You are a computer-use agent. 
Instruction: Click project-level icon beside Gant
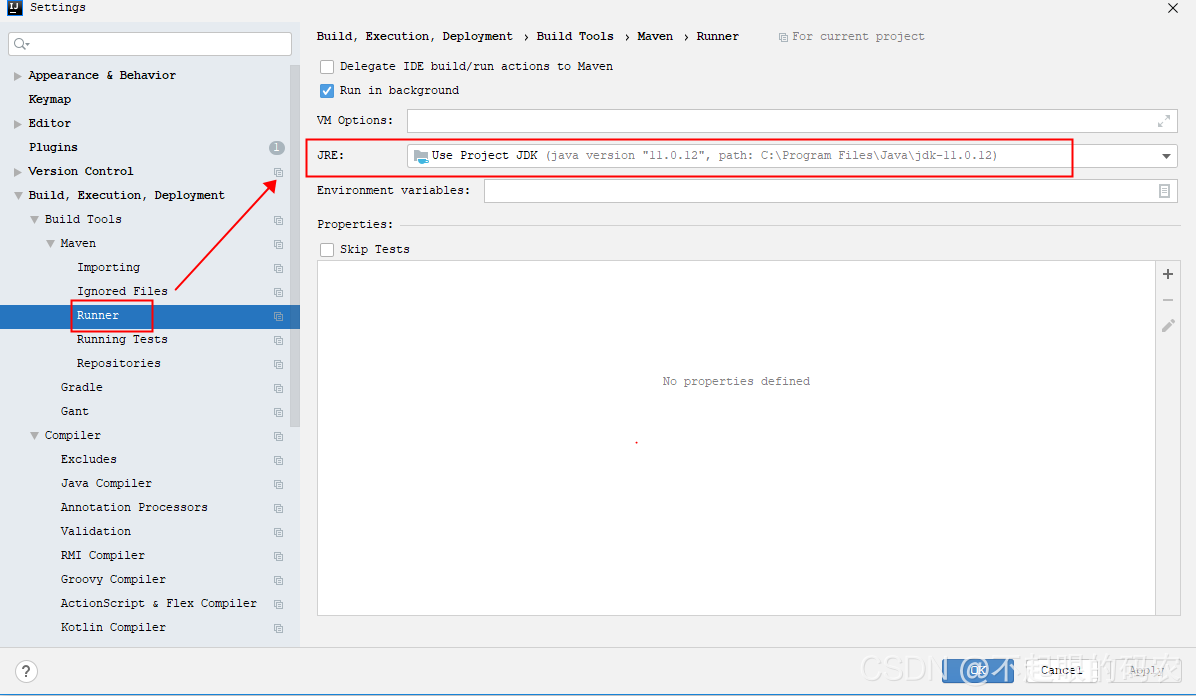coord(278,412)
